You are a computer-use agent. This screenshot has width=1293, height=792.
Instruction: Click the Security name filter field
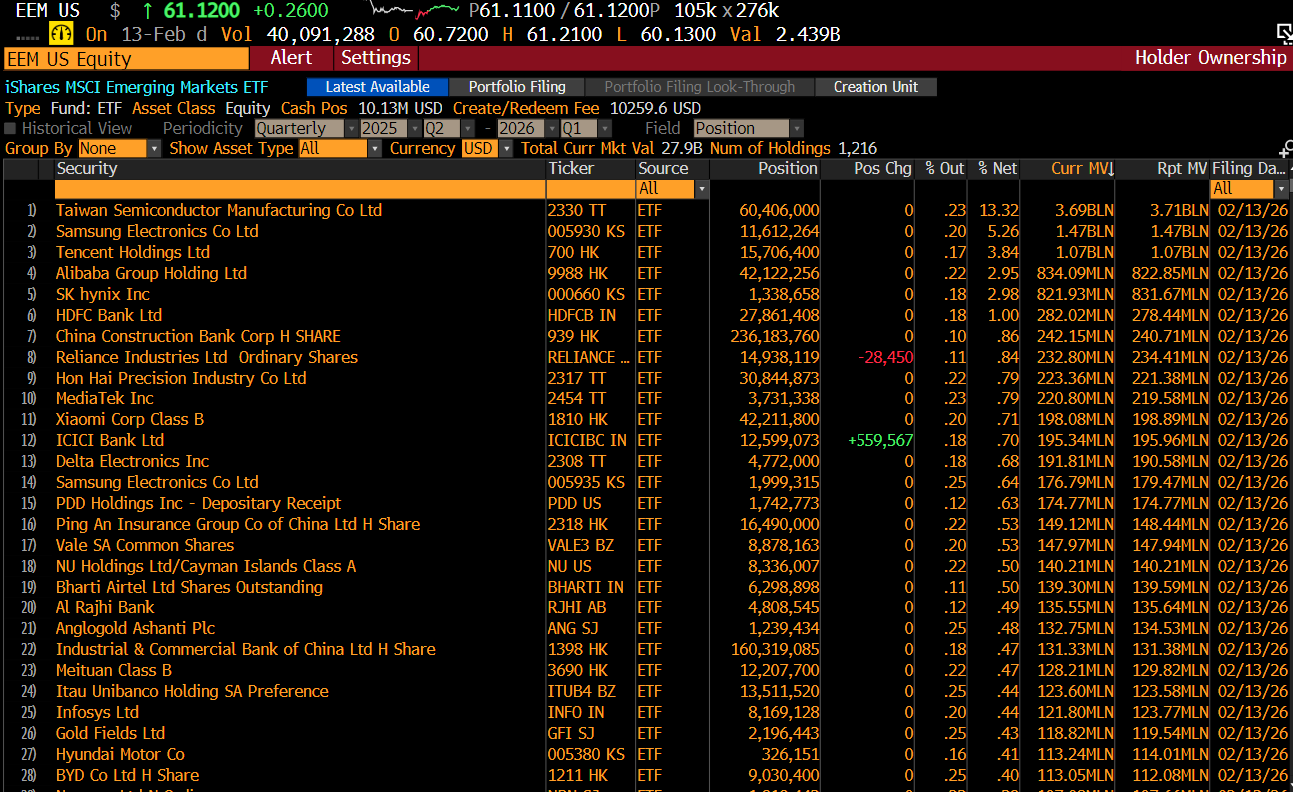point(300,189)
